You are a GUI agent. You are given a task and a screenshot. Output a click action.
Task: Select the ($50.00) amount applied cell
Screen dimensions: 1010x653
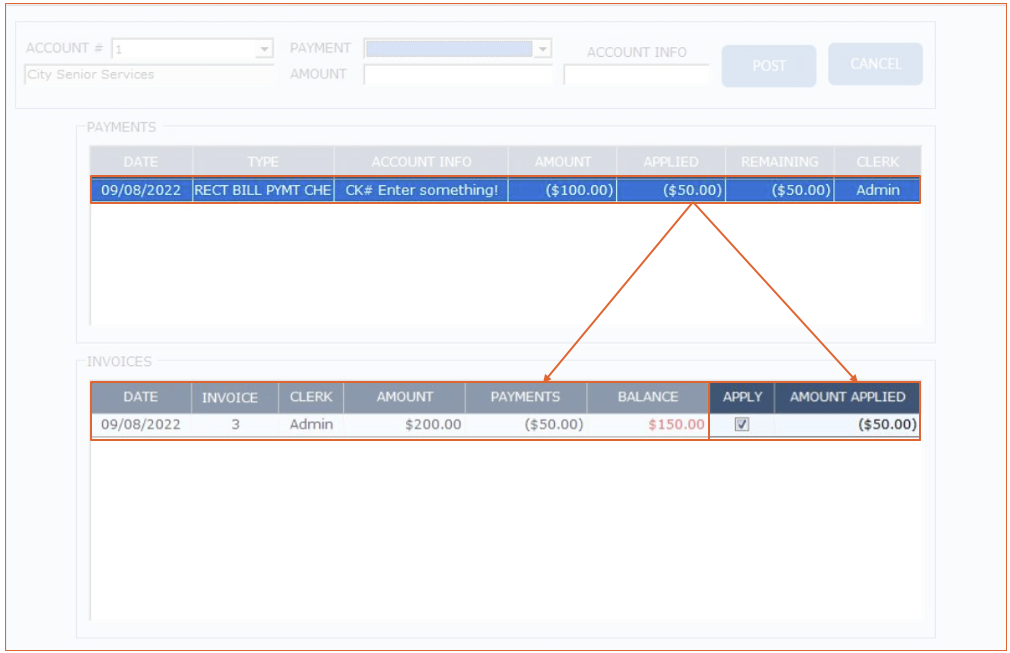847,424
